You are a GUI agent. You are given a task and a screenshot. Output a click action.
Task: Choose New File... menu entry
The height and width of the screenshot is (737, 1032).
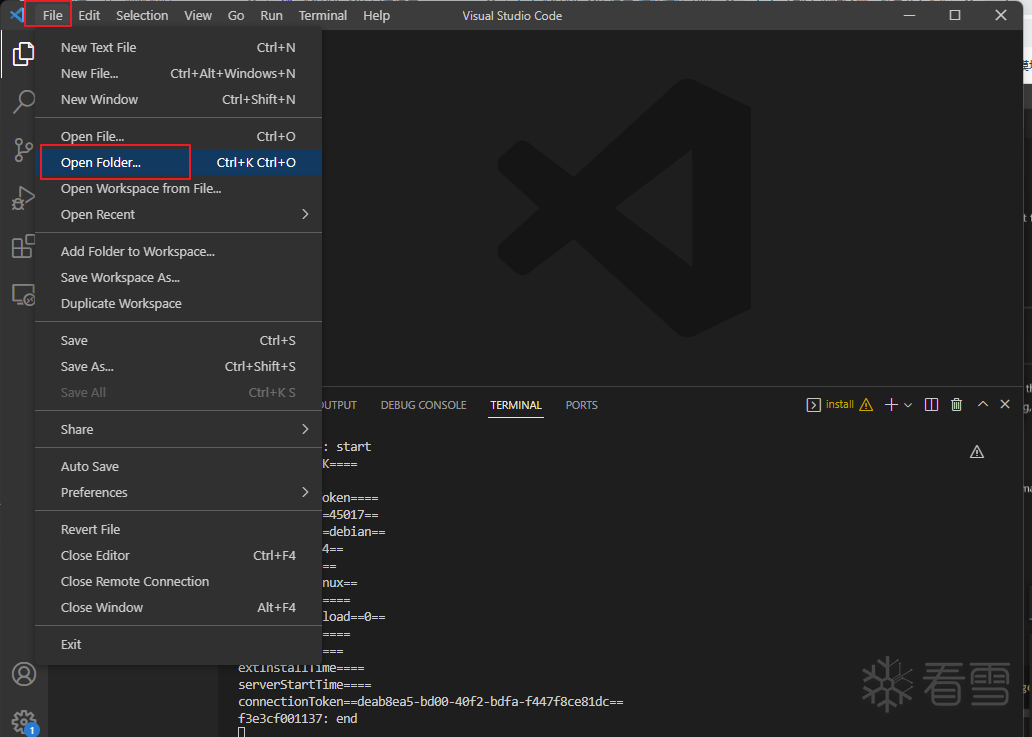click(x=178, y=74)
